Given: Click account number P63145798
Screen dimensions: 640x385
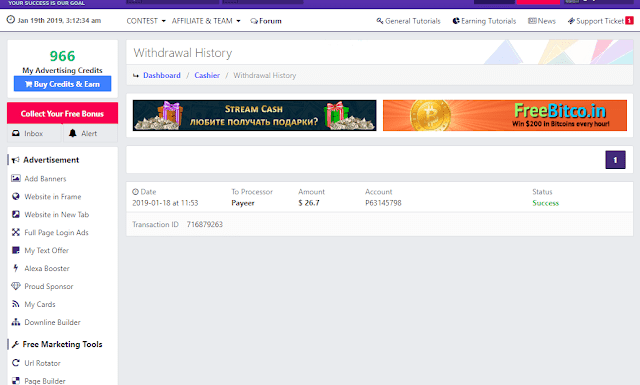Looking at the screenshot, I should pyautogui.click(x=383, y=203).
